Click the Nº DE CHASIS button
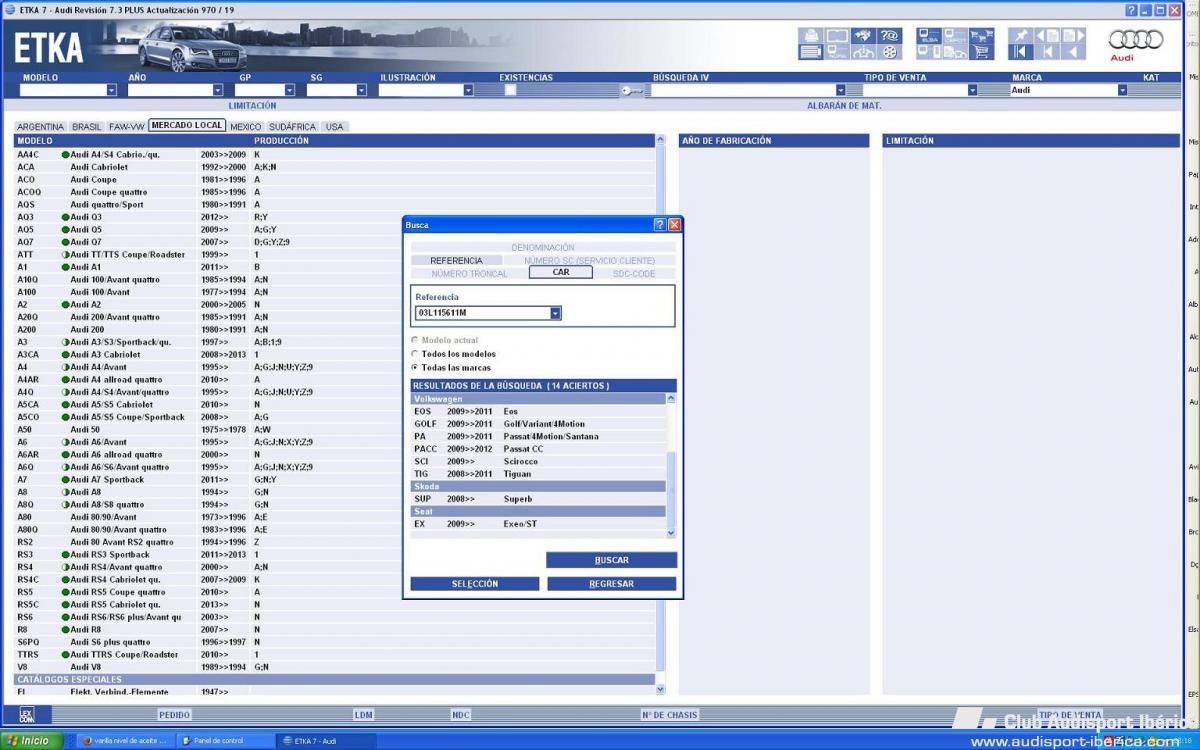Screen dimensions: 1200x750 [x=669, y=715]
